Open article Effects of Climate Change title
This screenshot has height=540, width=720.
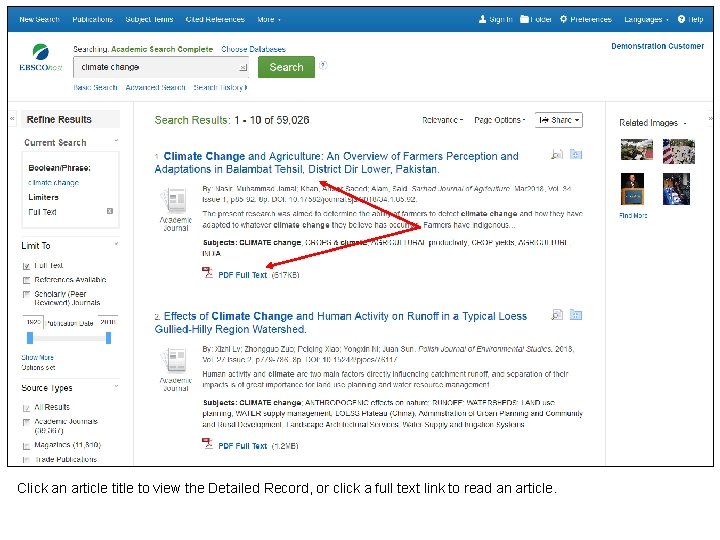[341, 322]
